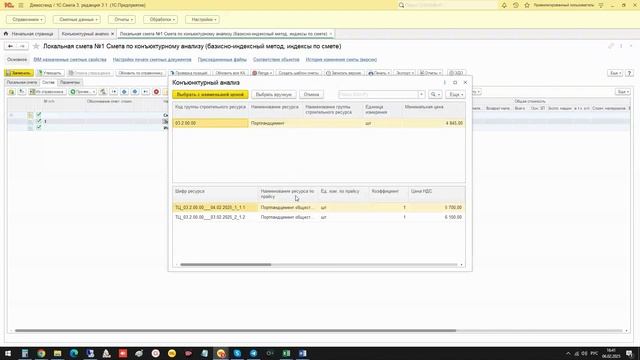Click the Windows Start button

point(8,353)
